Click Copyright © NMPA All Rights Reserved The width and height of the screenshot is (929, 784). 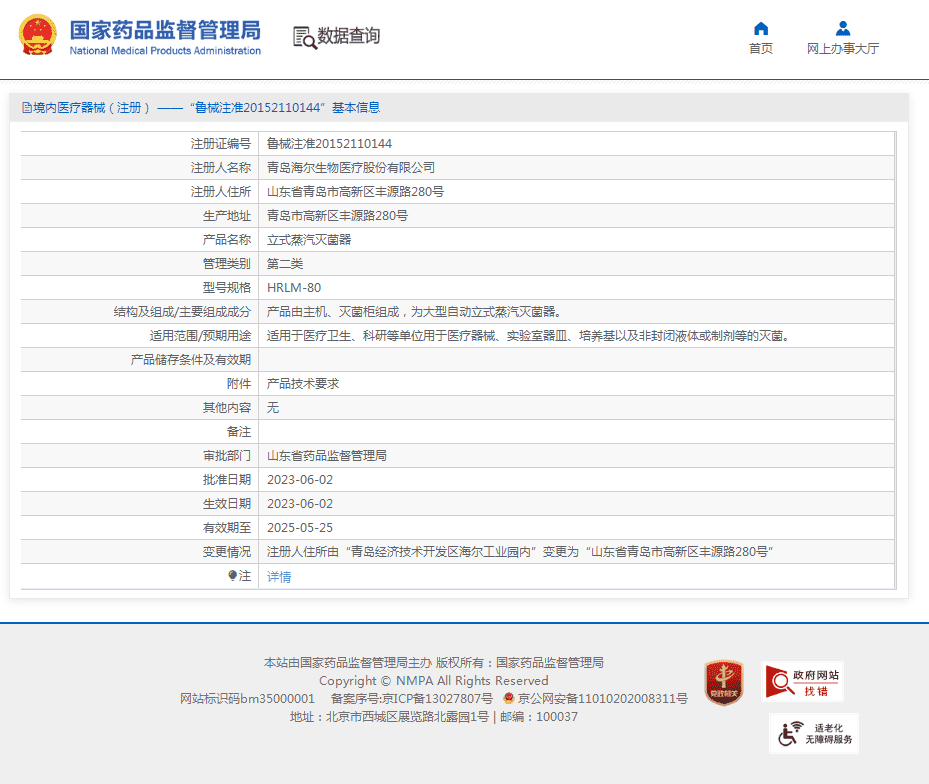(434, 680)
